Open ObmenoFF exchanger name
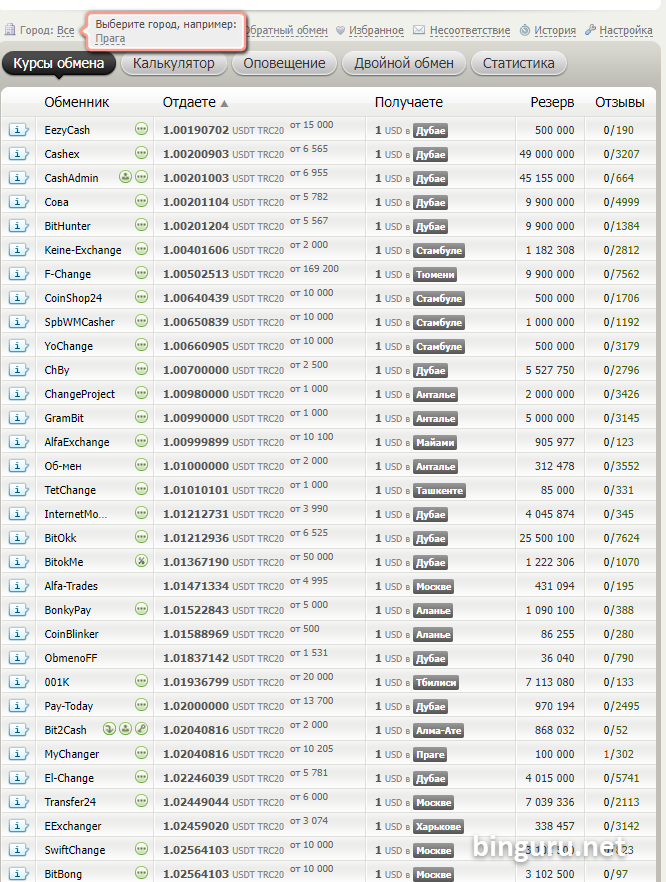The image size is (666, 882). (x=71, y=658)
